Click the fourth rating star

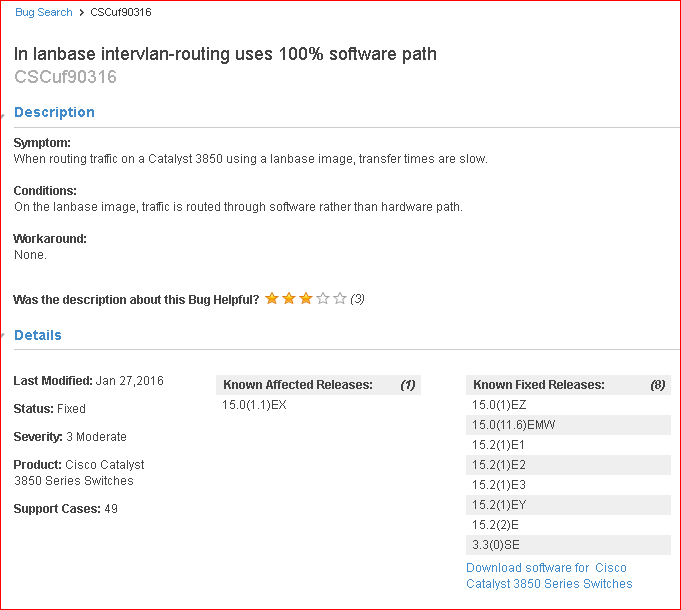click(x=323, y=298)
